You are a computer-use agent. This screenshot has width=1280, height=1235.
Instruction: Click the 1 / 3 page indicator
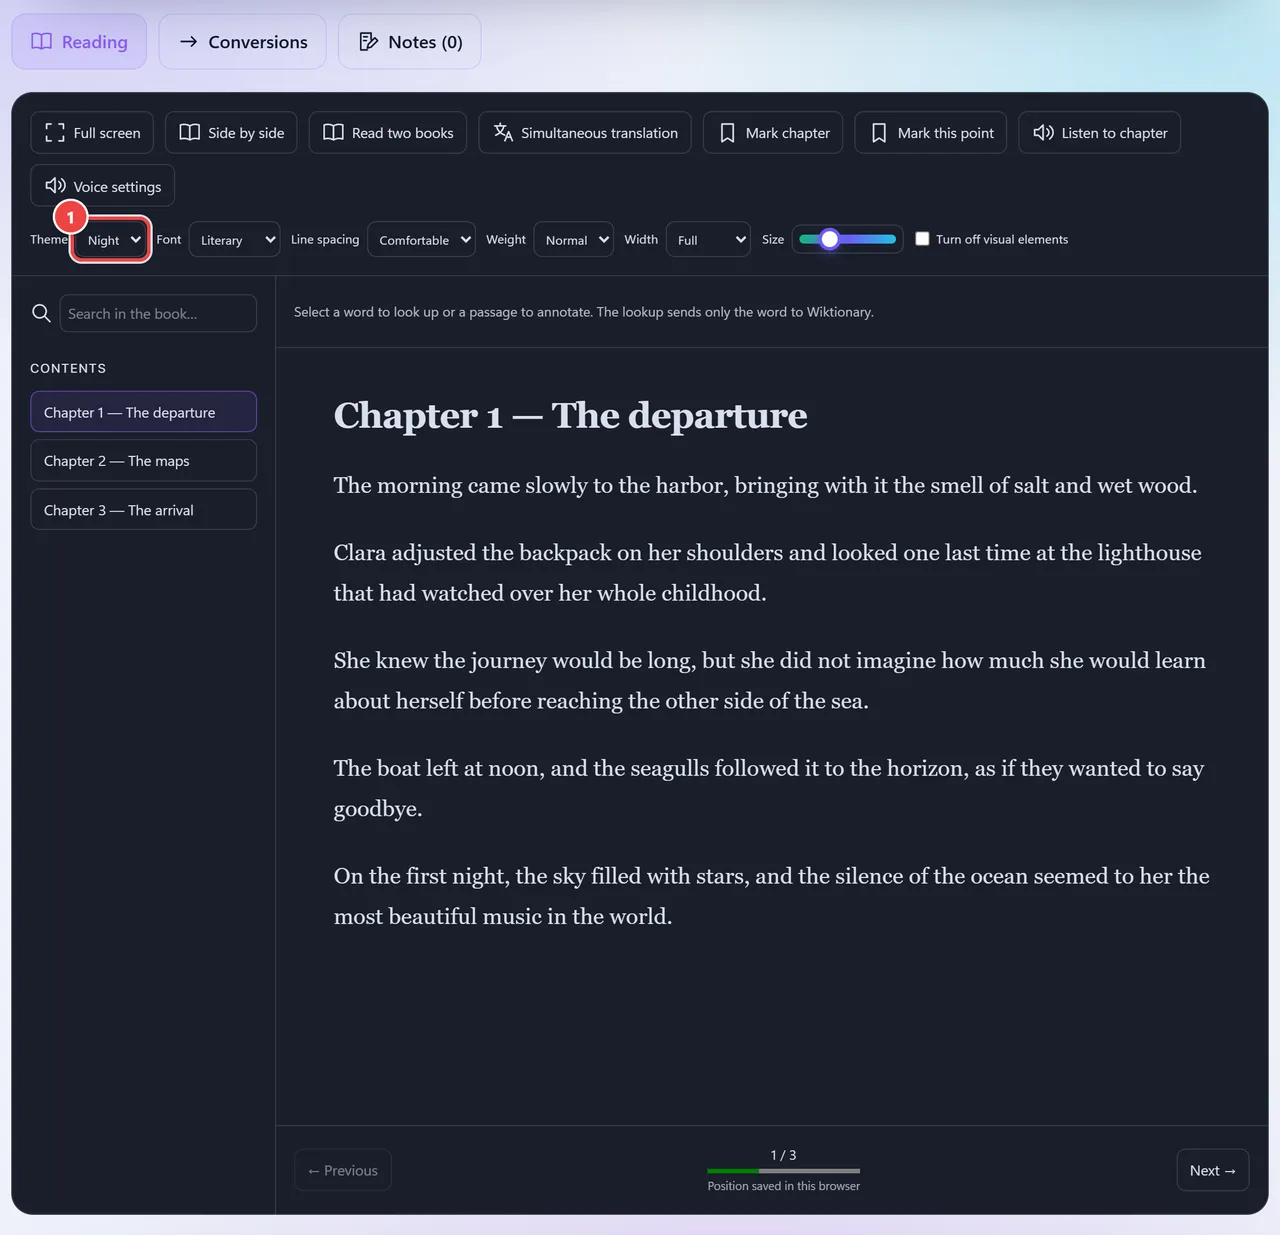[784, 1155]
